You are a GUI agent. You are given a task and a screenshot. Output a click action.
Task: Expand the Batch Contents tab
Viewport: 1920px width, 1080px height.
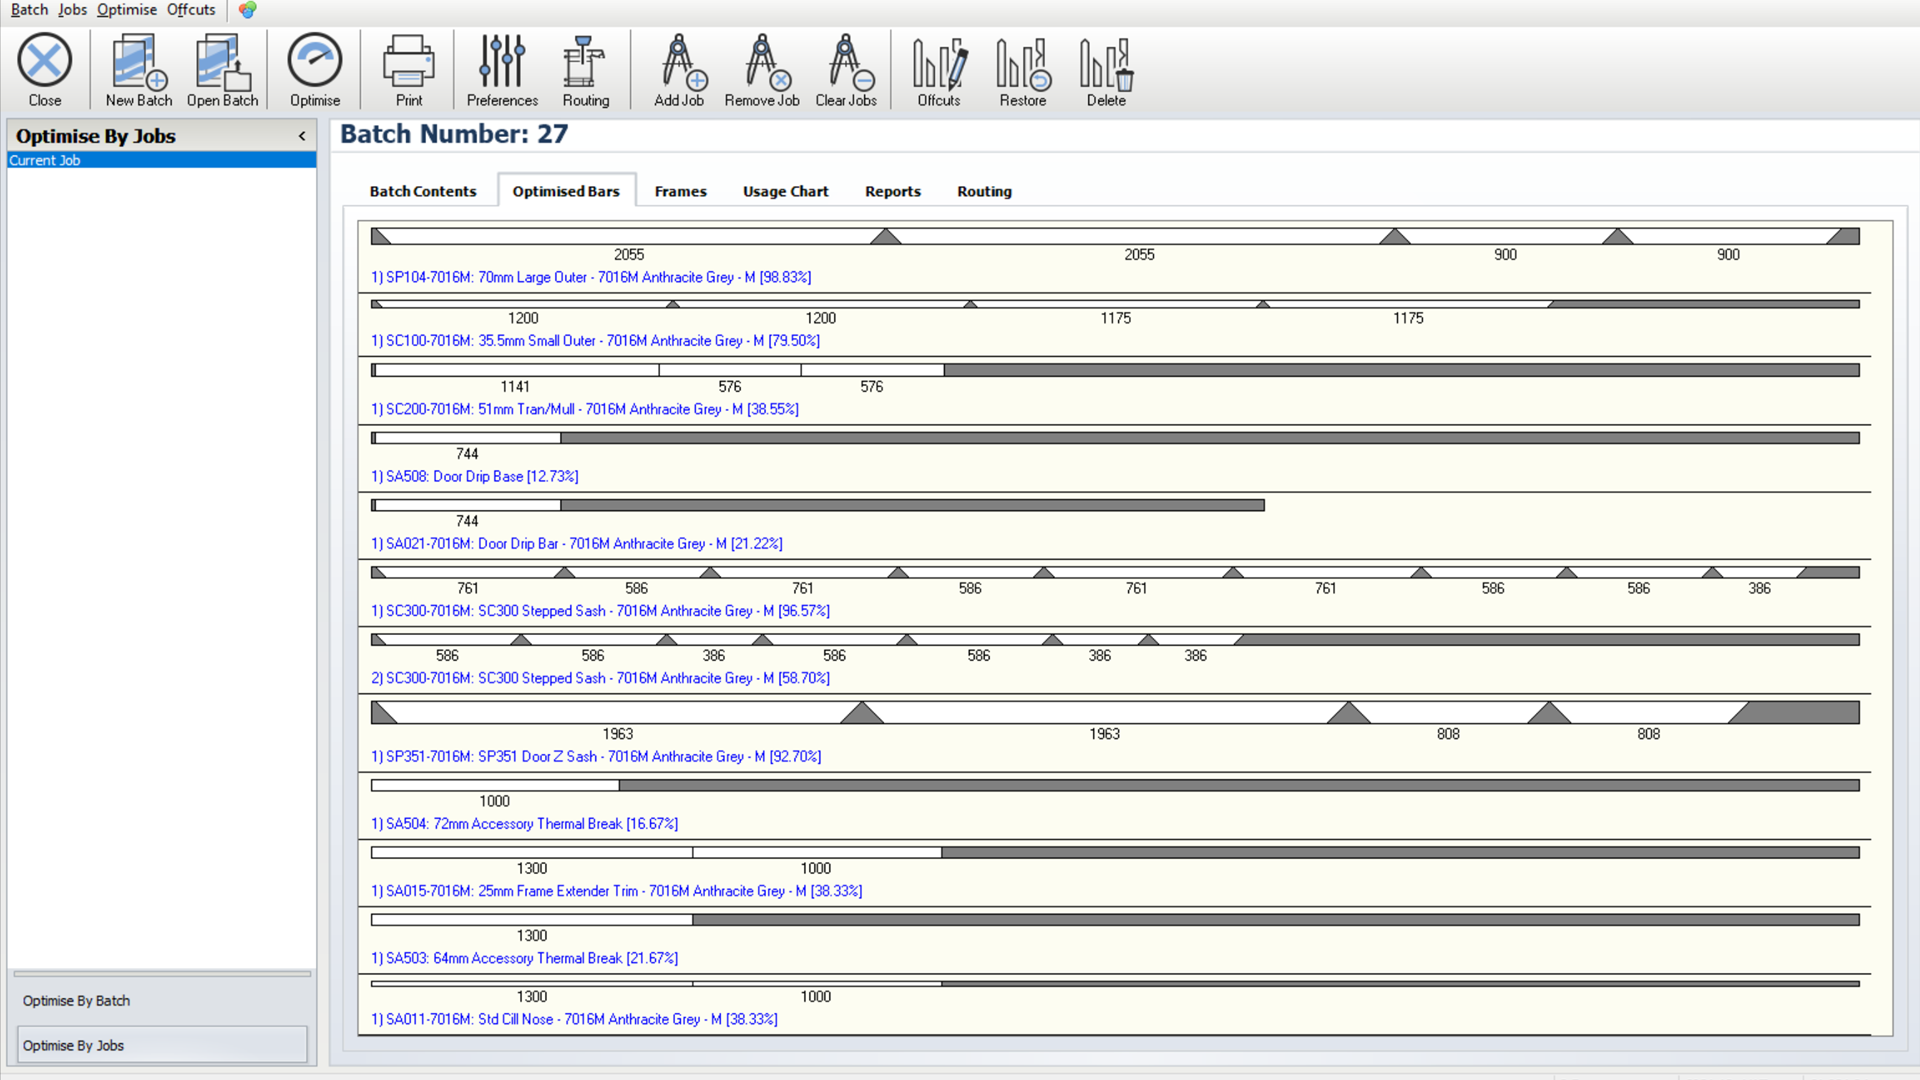[x=422, y=191]
